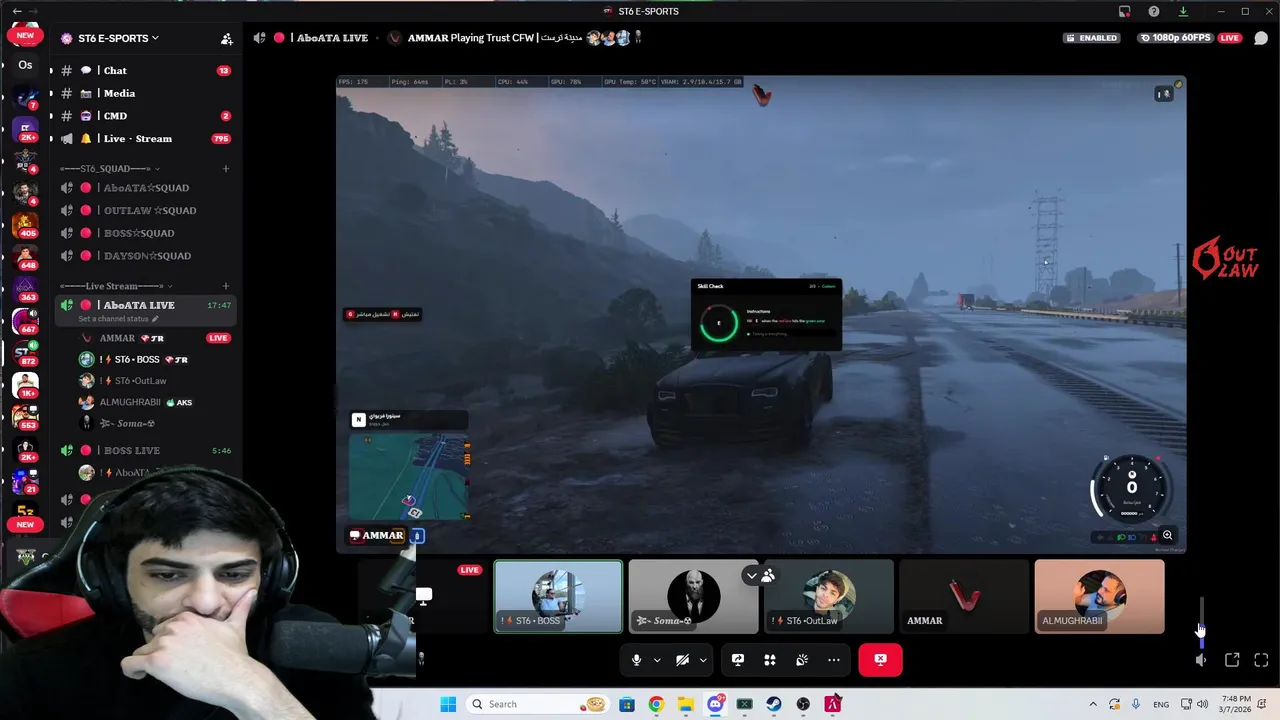Click the green download update icon
This screenshot has width=1280, height=720.
pyautogui.click(x=1183, y=11)
